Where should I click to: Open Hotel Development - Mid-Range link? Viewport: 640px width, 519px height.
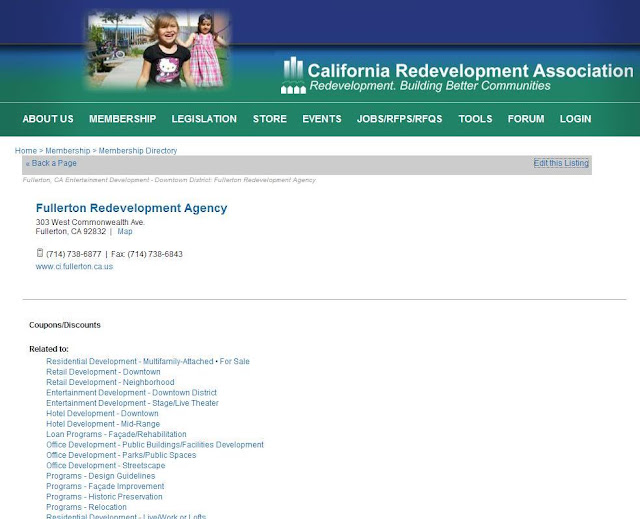coord(103,424)
